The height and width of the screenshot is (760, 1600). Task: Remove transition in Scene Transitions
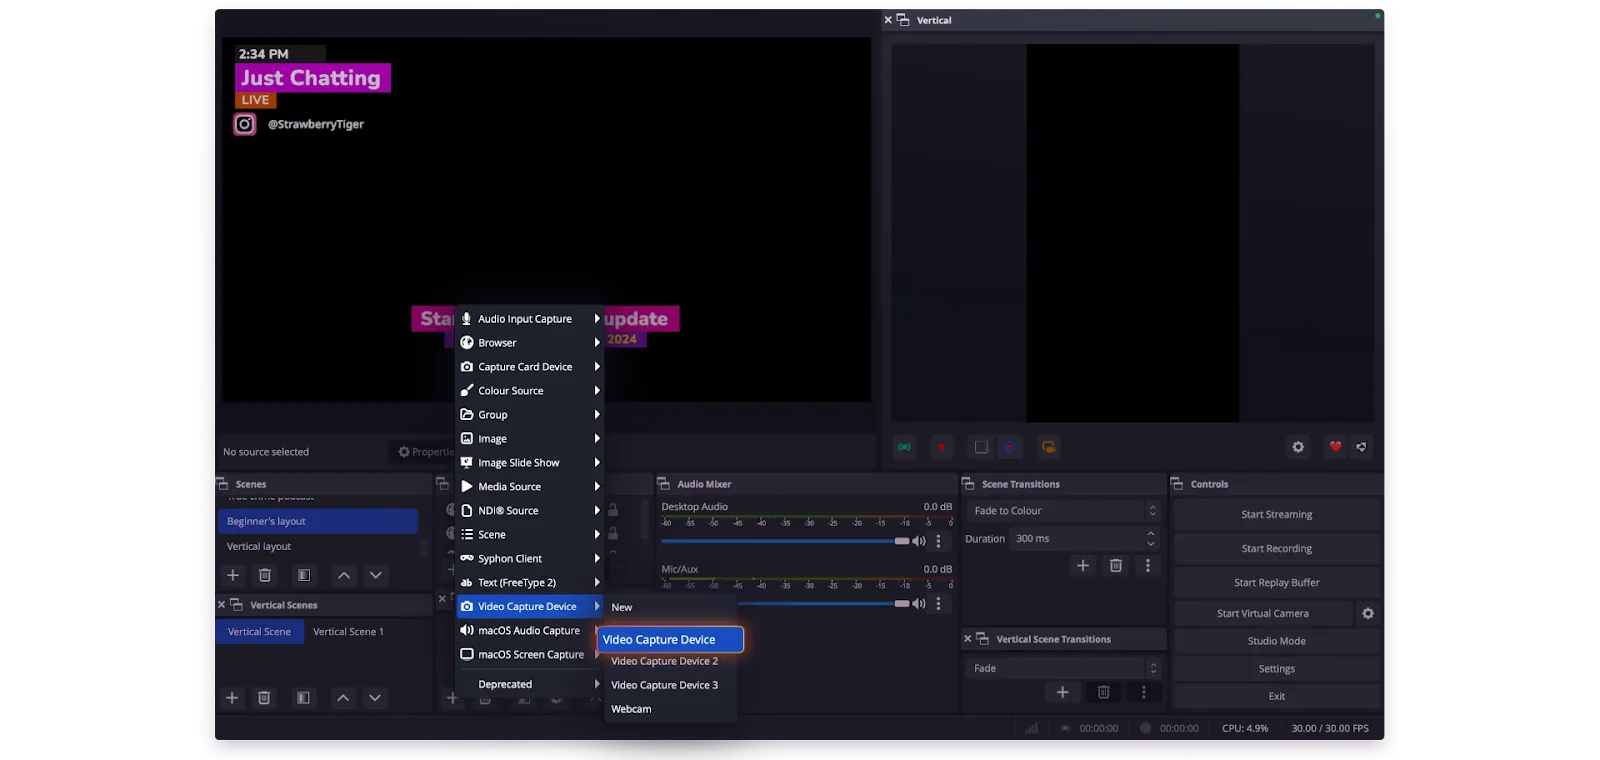(x=1116, y=566)
